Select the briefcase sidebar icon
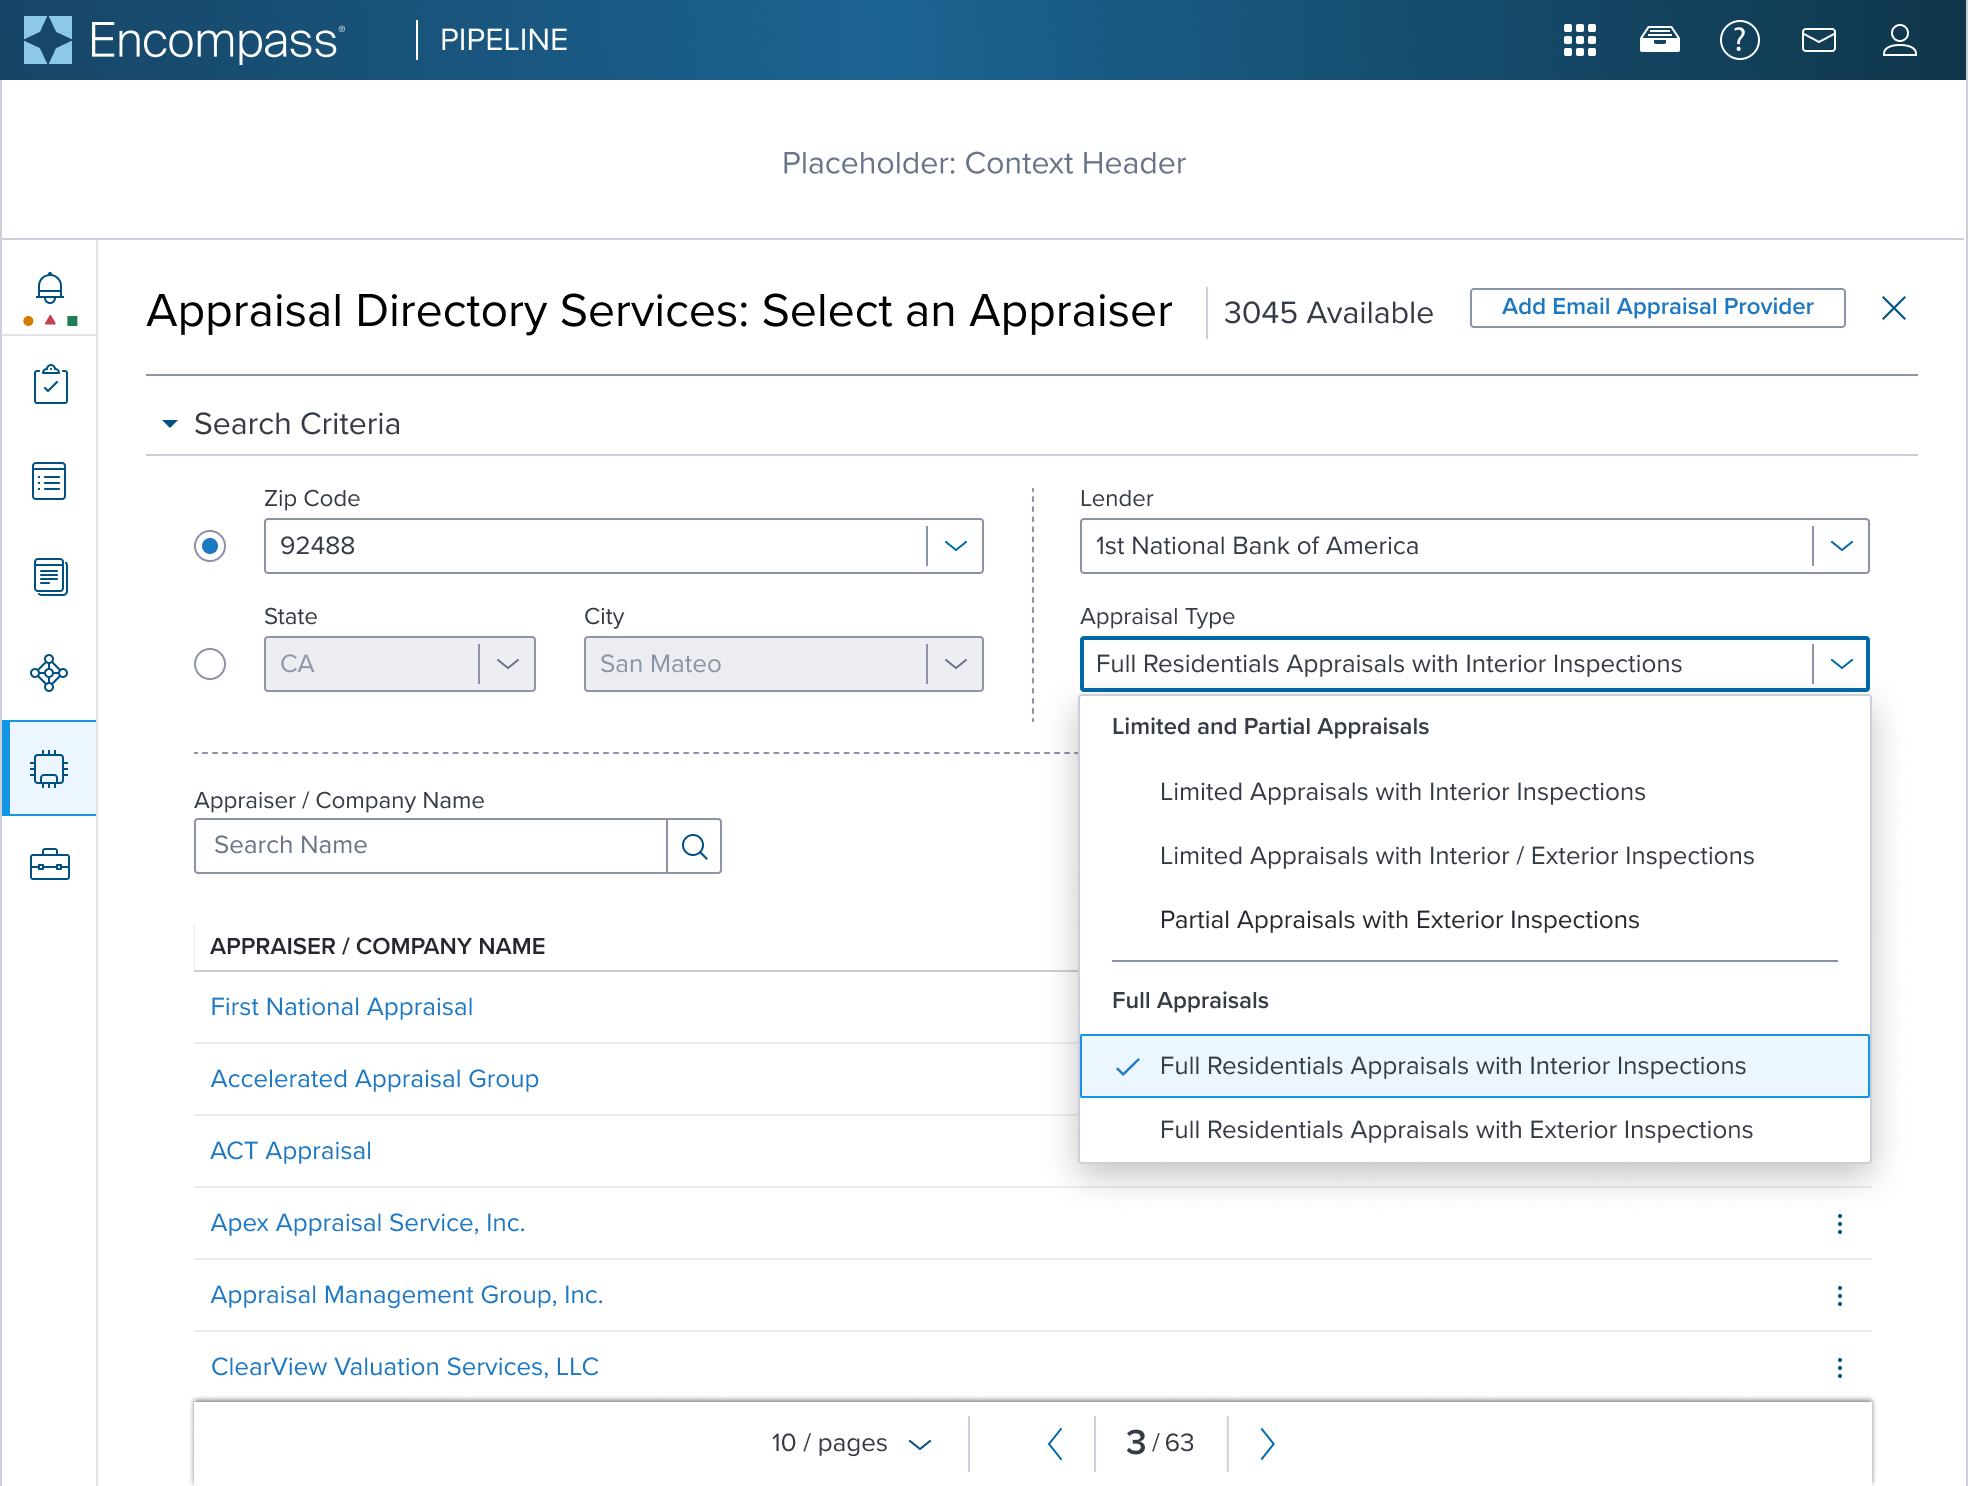This screenshot has width=1968, height=1486. [49, 864]
